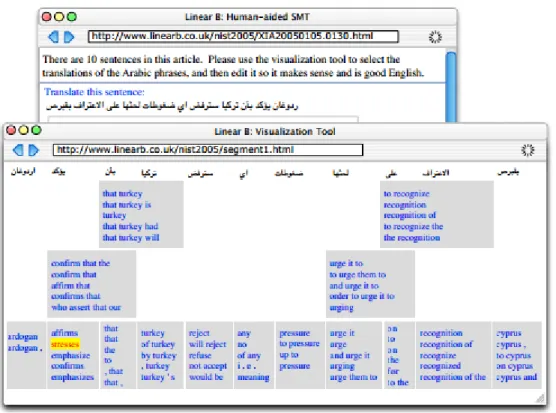Choose 'meaning' translation
Screen dimensions: 556x413
[x=253, y=377]
